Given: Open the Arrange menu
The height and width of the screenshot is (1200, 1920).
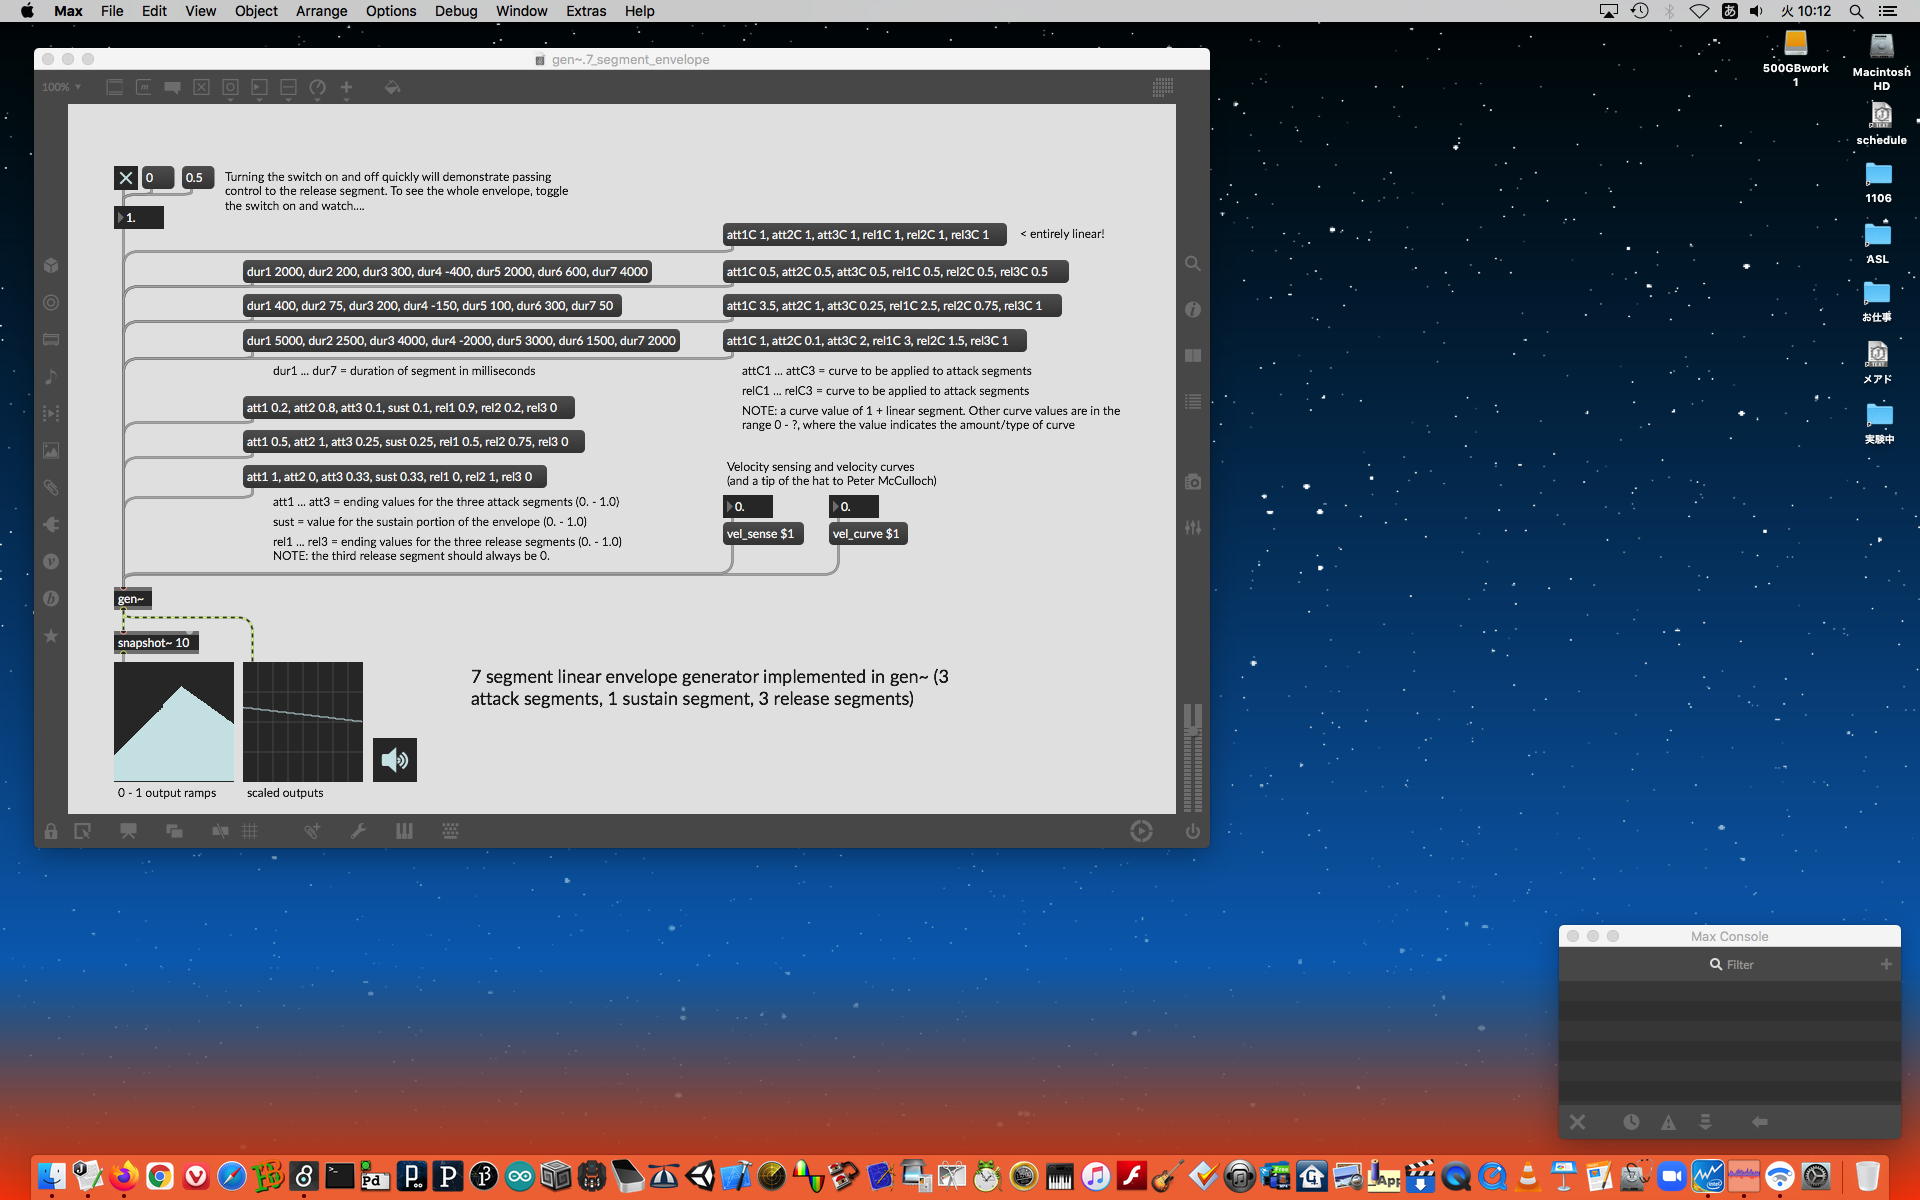Looking at the screenshot, I should click(321, 11).
